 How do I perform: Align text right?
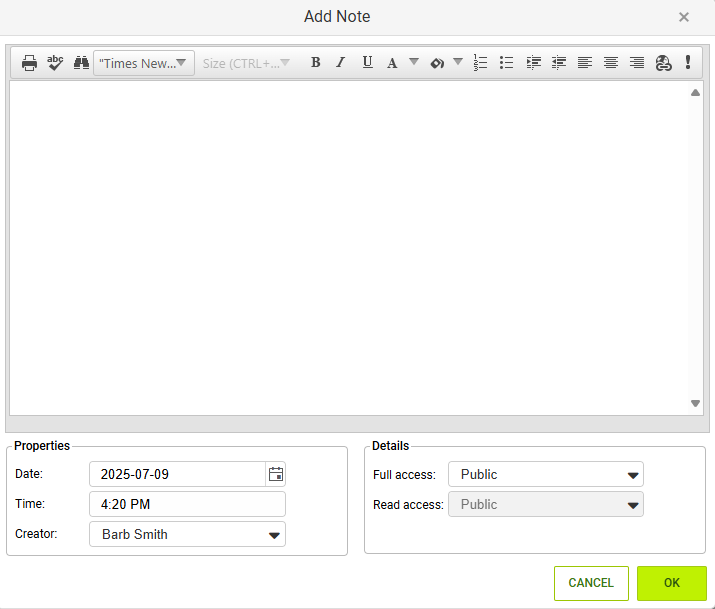(637, 62)
